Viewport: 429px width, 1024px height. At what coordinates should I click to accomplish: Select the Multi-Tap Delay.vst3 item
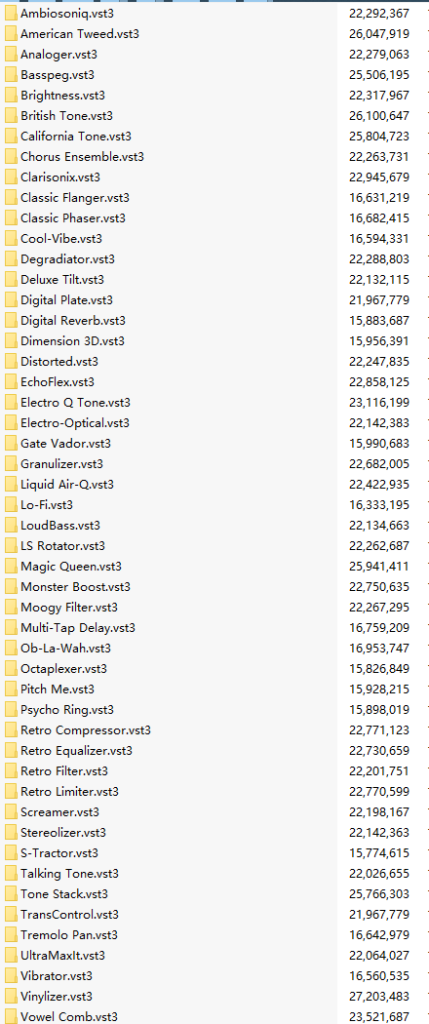coord(78,628)
